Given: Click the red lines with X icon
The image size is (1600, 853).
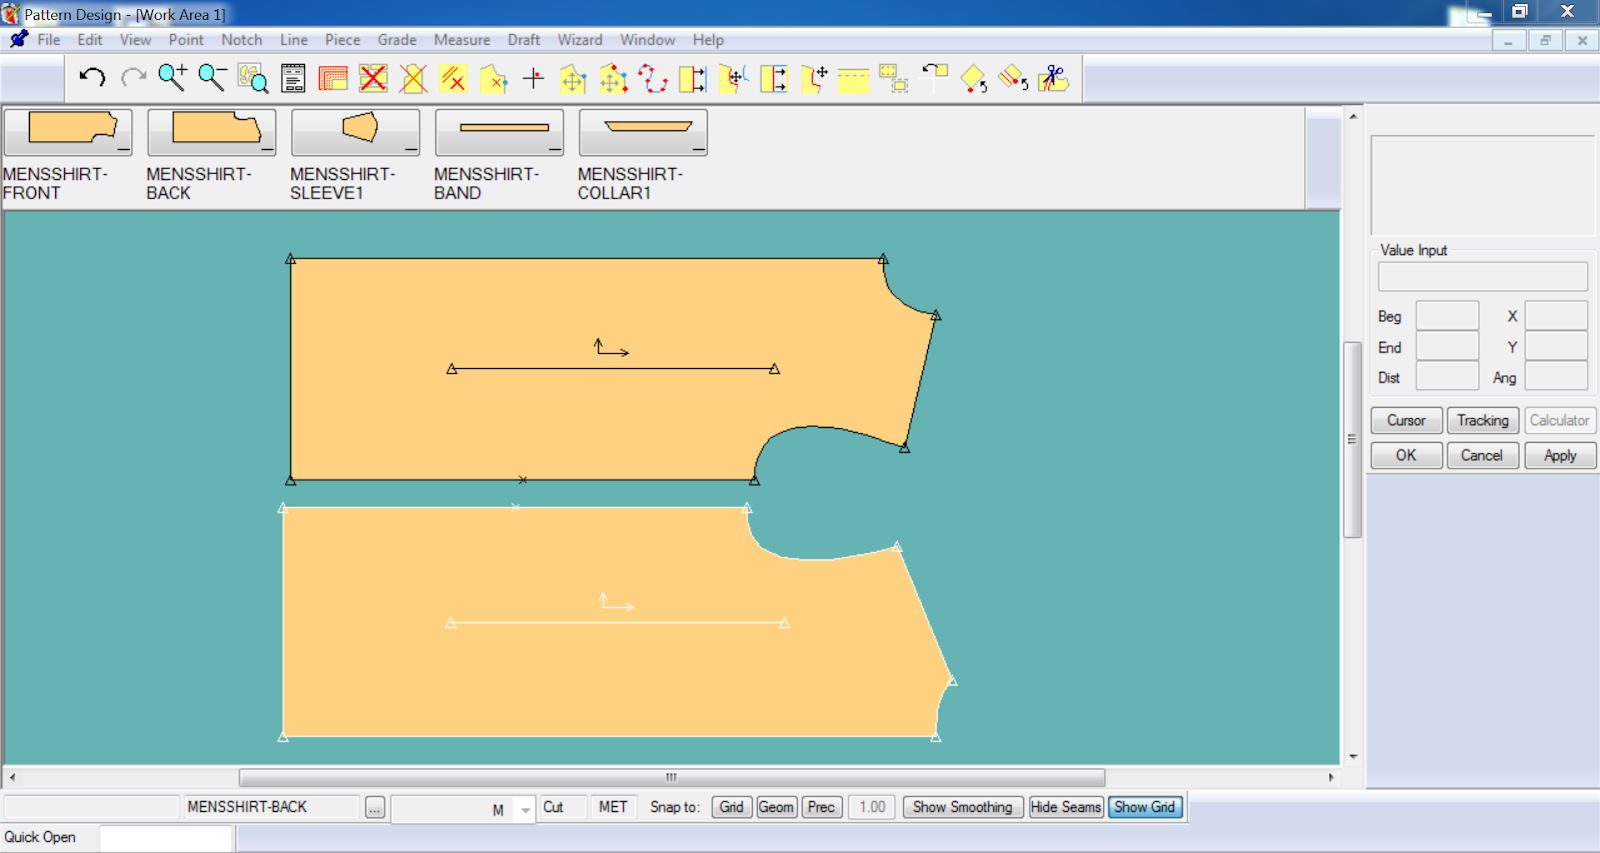Looking at the screenshot, I should pyautogui.click(x=453, y=78).
